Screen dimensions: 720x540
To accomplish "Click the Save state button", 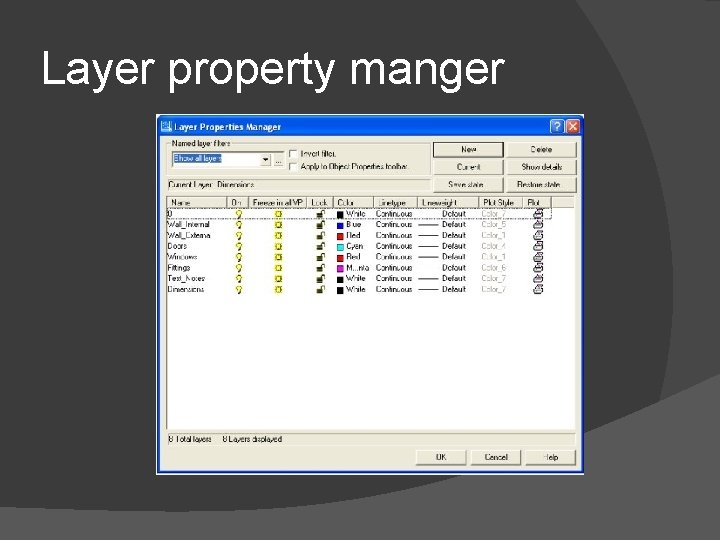I will [468, 185].
